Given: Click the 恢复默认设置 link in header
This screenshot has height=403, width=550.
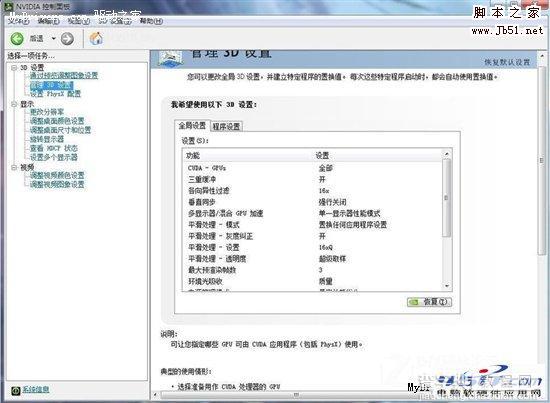Looking at the screenshot, I should (x=507, y=62).
